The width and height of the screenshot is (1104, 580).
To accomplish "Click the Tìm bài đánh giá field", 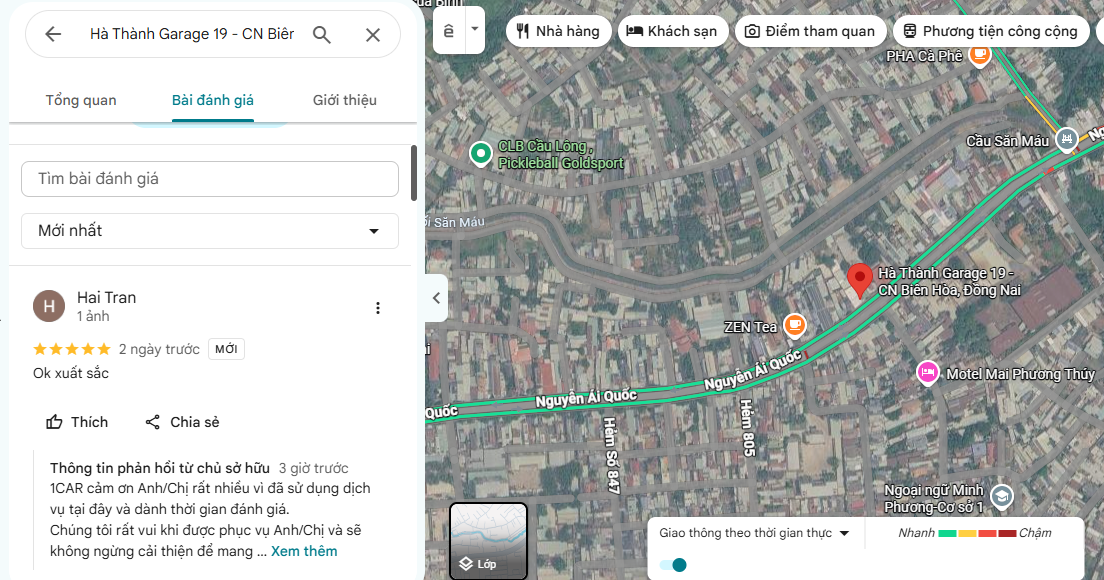I will click(x=210, y=179).
